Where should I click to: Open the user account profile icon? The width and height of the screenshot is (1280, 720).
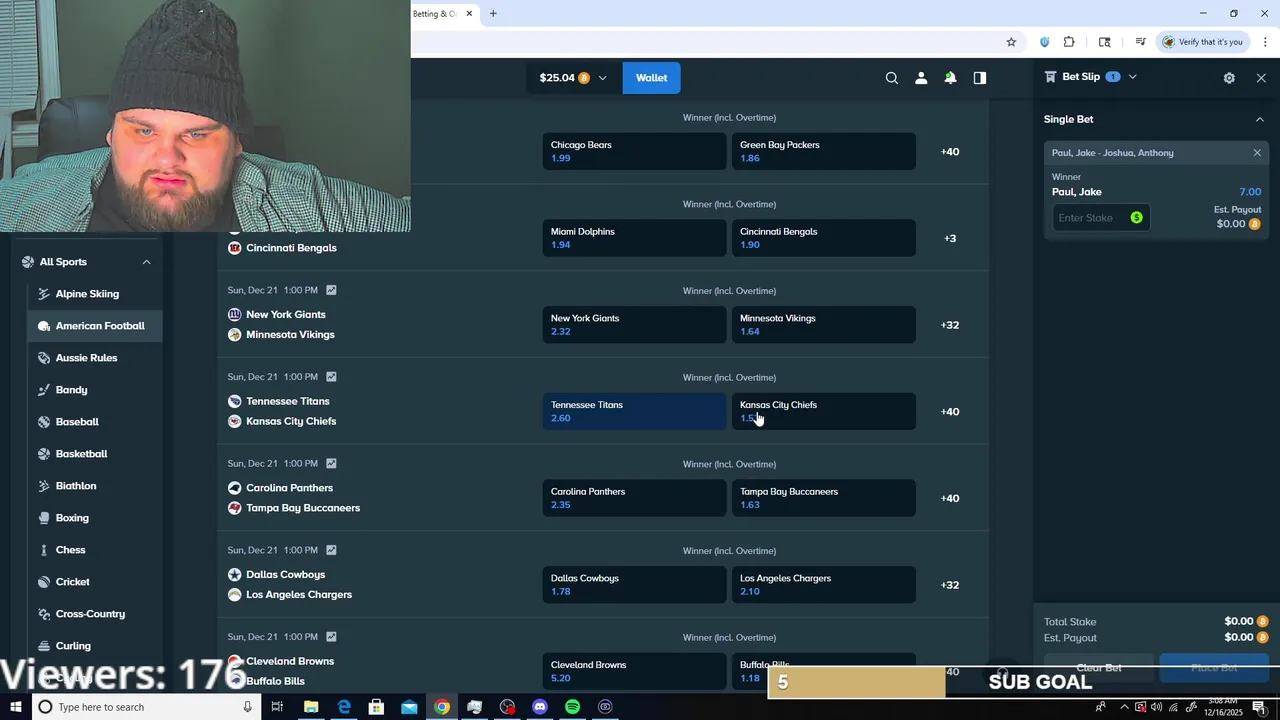tap(921, 78)
